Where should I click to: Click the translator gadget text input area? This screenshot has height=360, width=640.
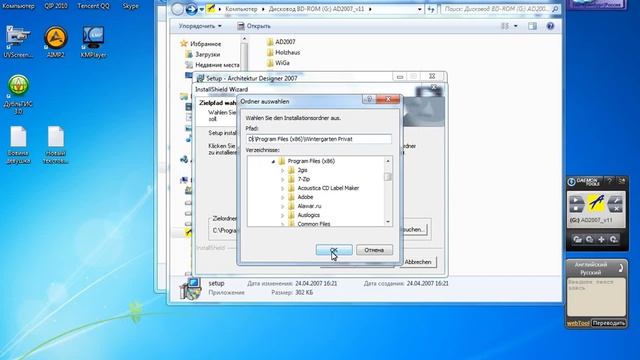[596, 297]
